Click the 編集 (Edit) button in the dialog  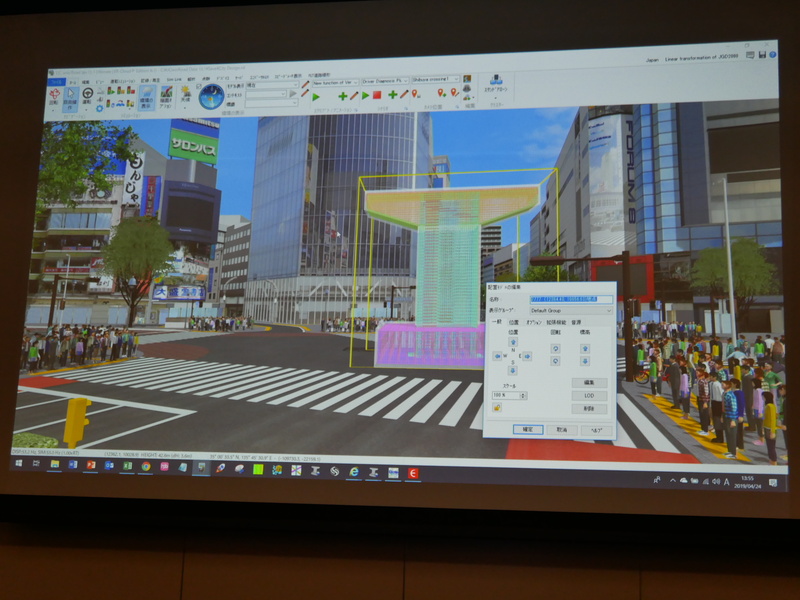pos(589,383)
